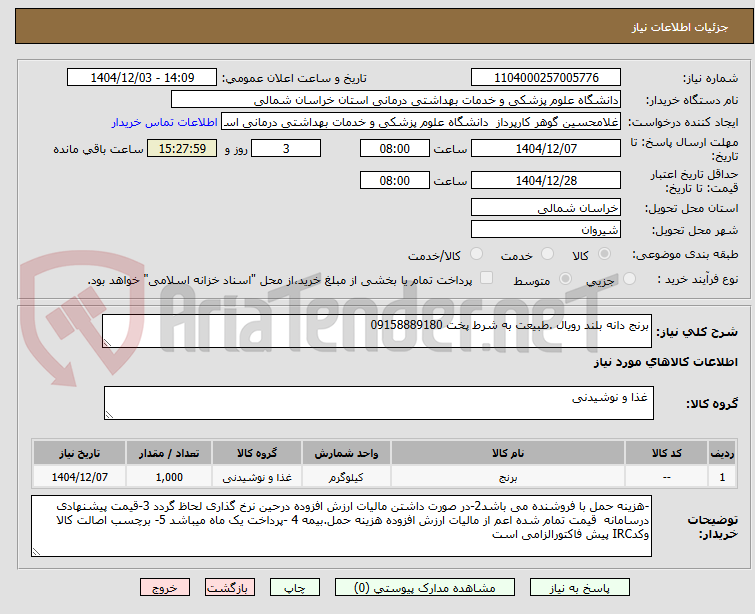The height and width of the screenshot is (614, 755).
Task: Click the برنج item name cell
Action: [508, 477]
